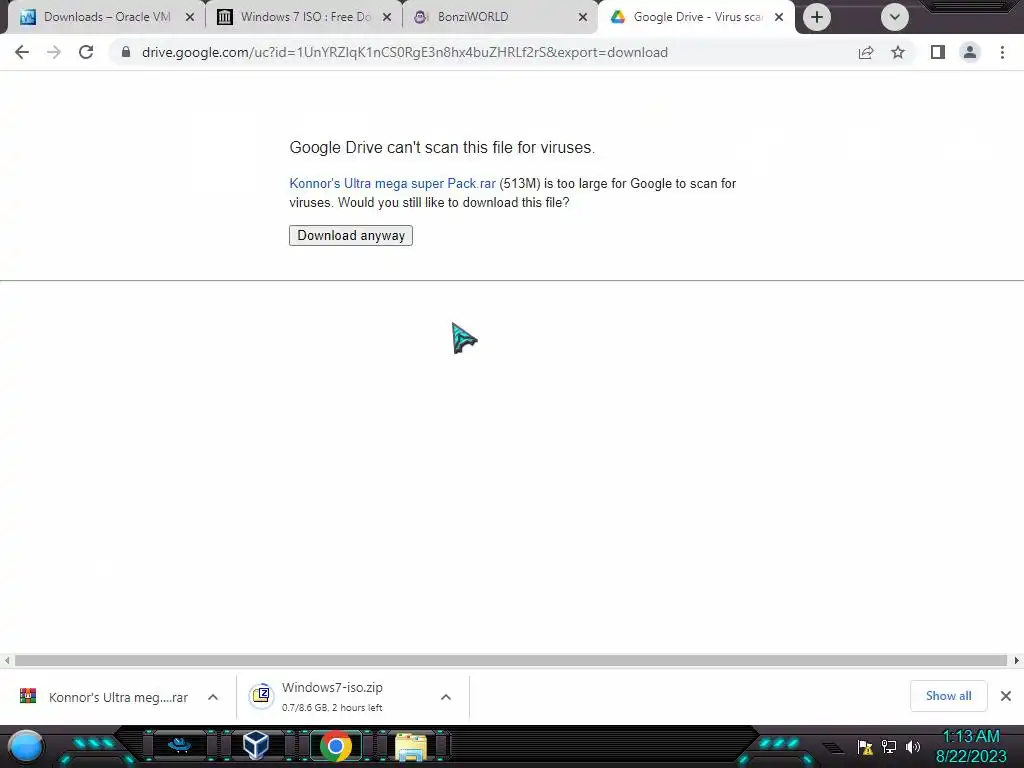Click the address bar URL
The width and height of the screenshot is (1024, 768).
(x=404, y=52)
